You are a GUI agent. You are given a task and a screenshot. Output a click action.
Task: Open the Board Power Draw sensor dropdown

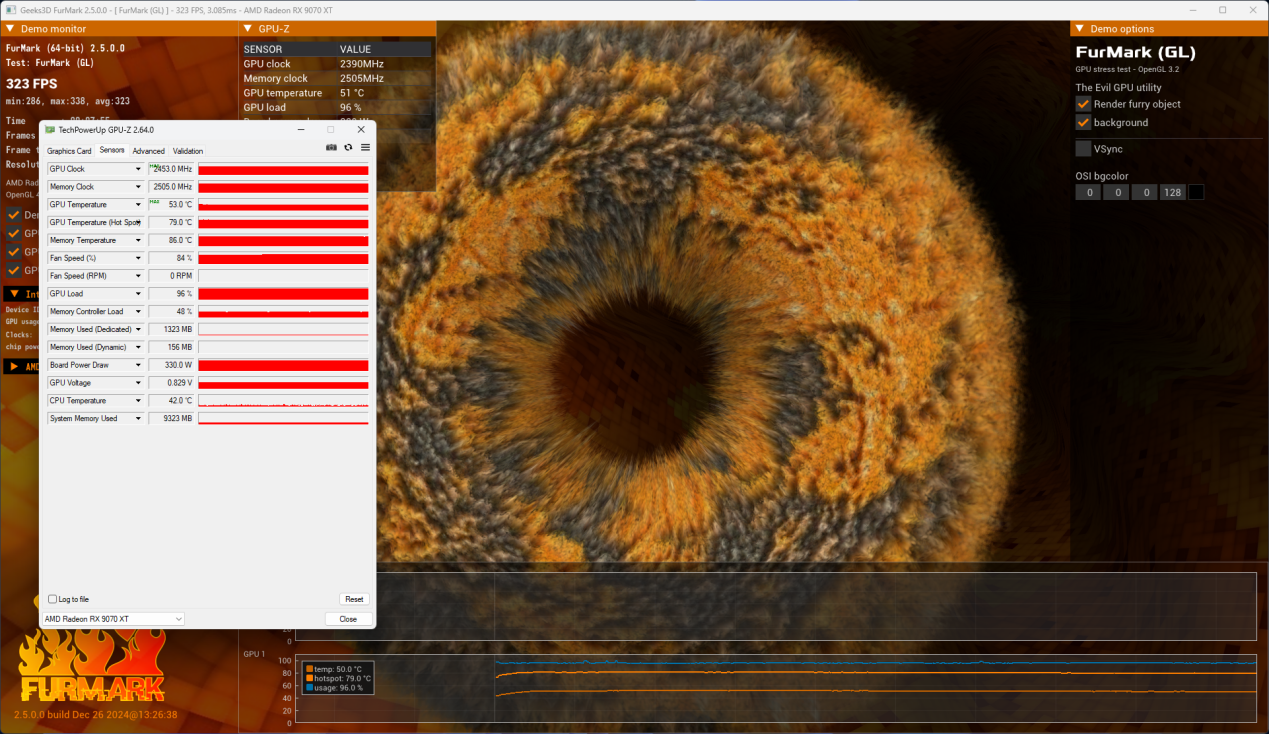click(x=139, y=365)
